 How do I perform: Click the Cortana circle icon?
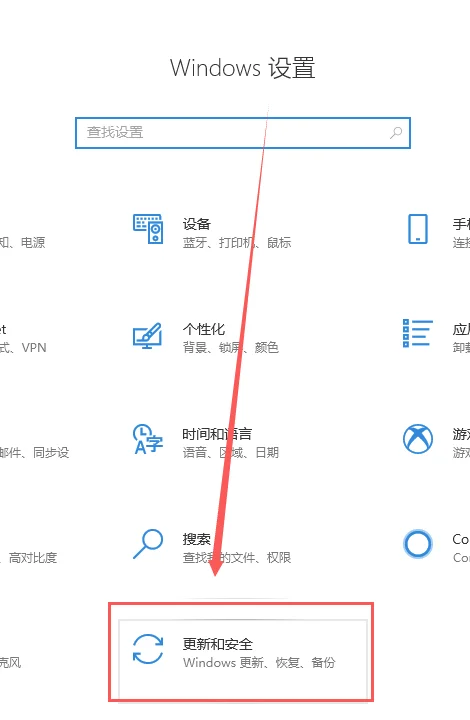pyautogui.click(x=418, y=544)
